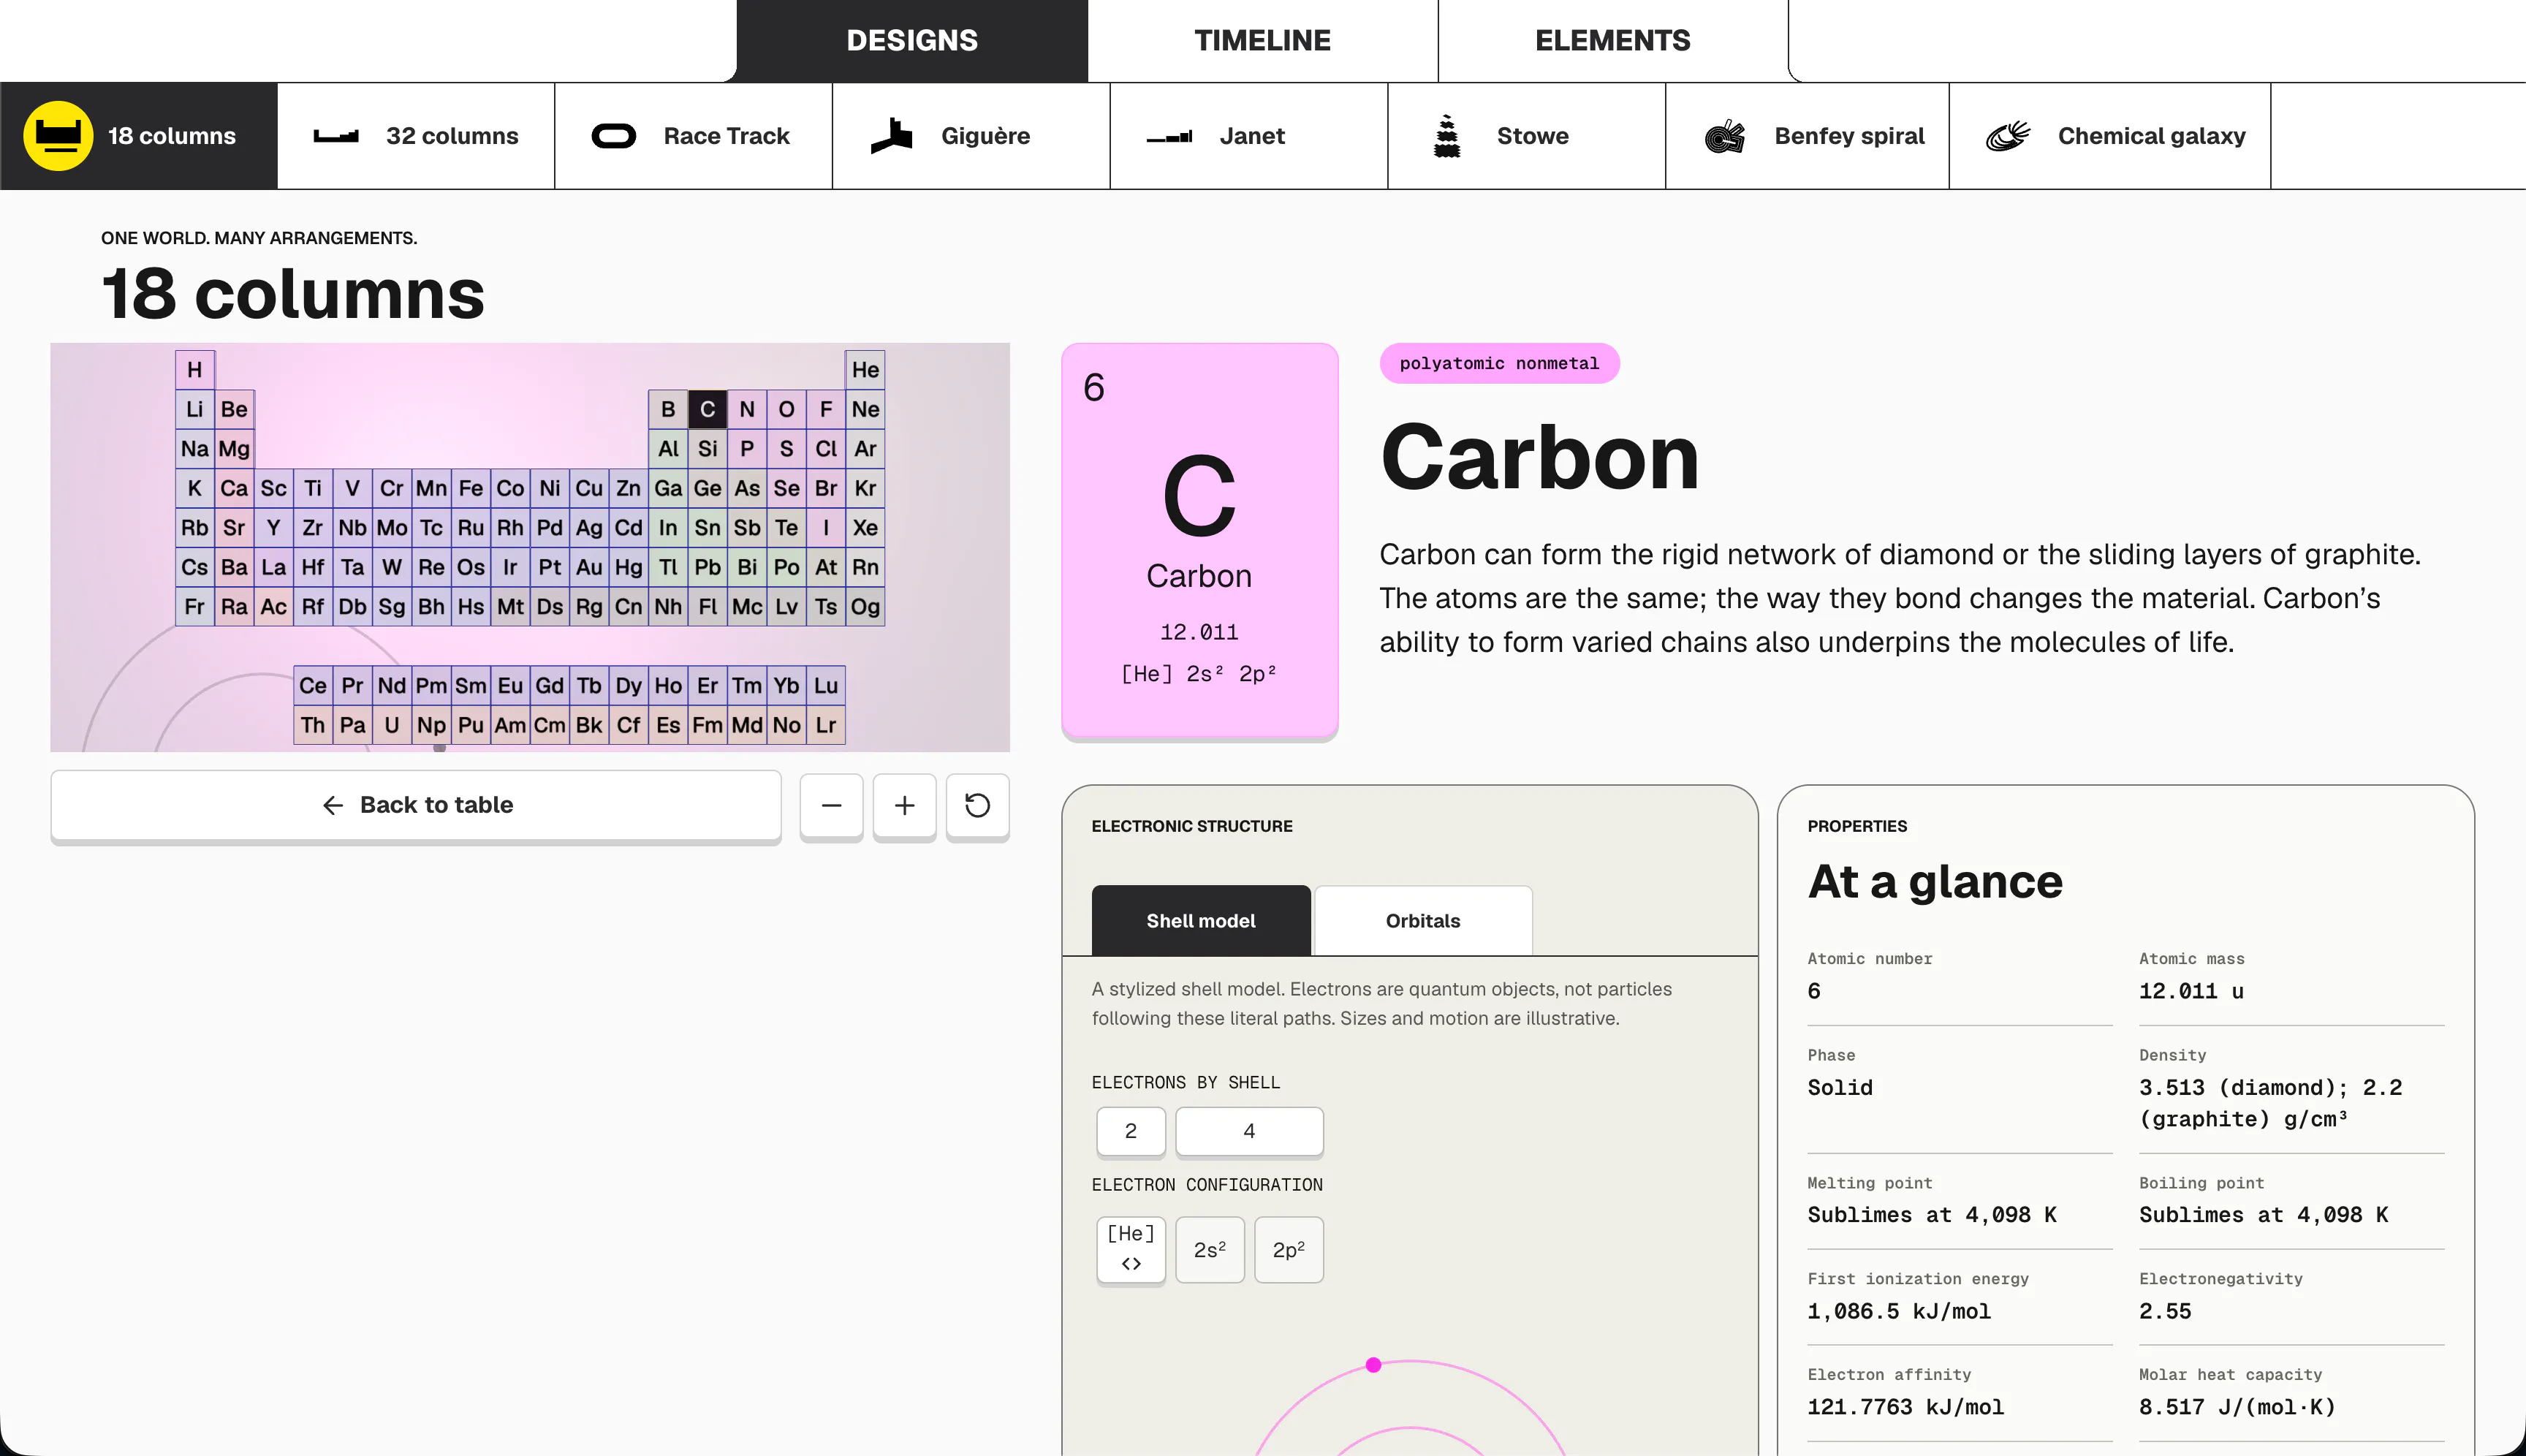2526x1456 pixels.
Task: Click the pink electron on the shell orbit
Action: pyautogui.click(x=1374, y=1365)
